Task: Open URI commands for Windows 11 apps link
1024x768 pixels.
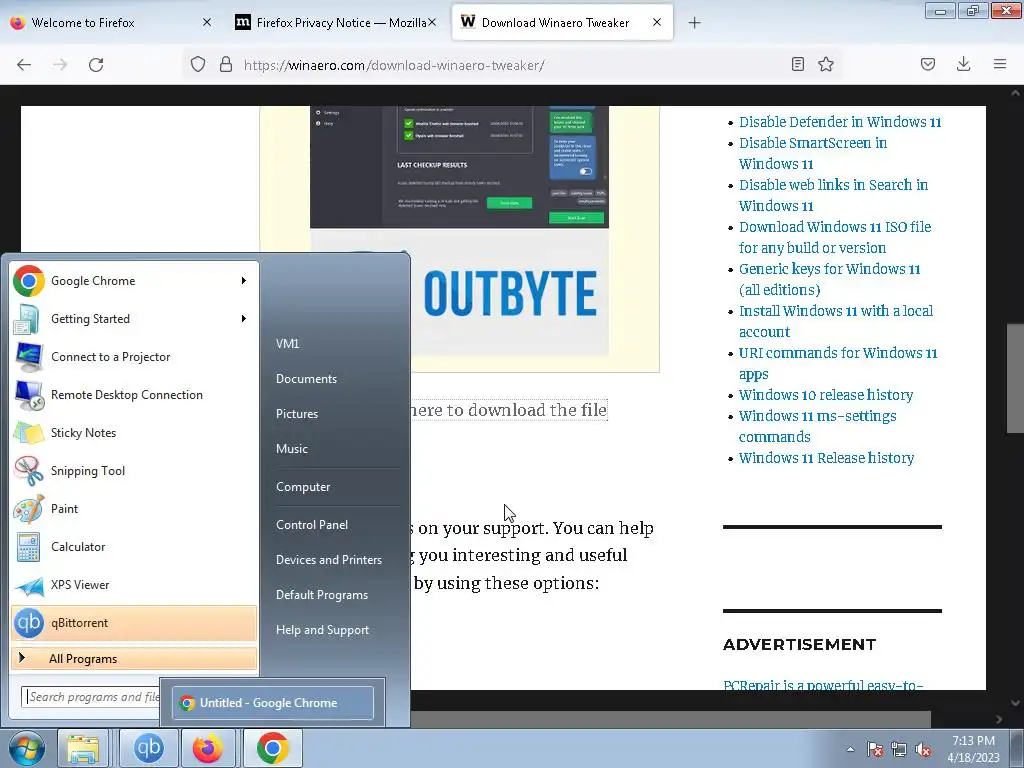Action: coord(838,364)
